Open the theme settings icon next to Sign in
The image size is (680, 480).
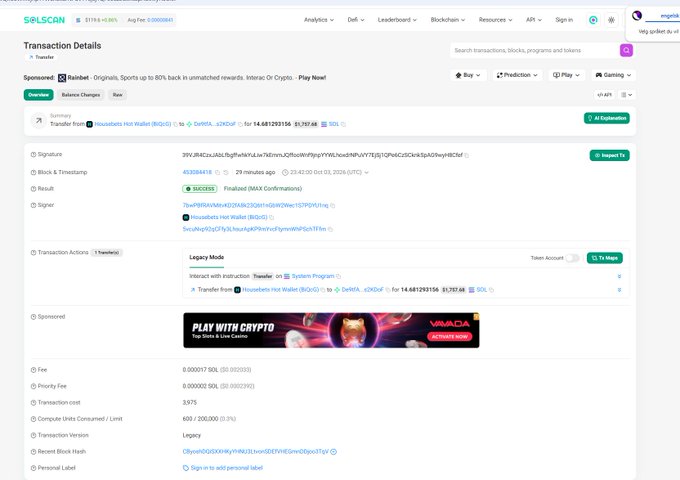pos(611,20)
